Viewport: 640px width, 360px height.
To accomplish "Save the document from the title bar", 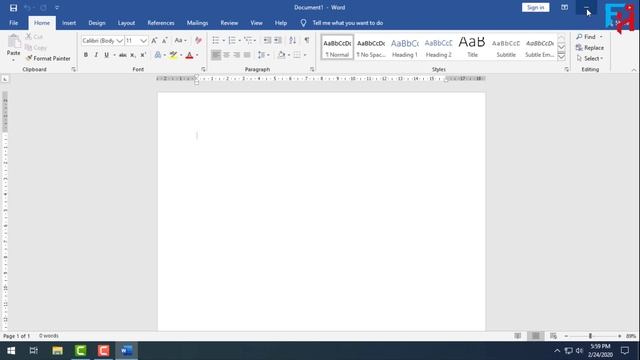I will point(13,8).
